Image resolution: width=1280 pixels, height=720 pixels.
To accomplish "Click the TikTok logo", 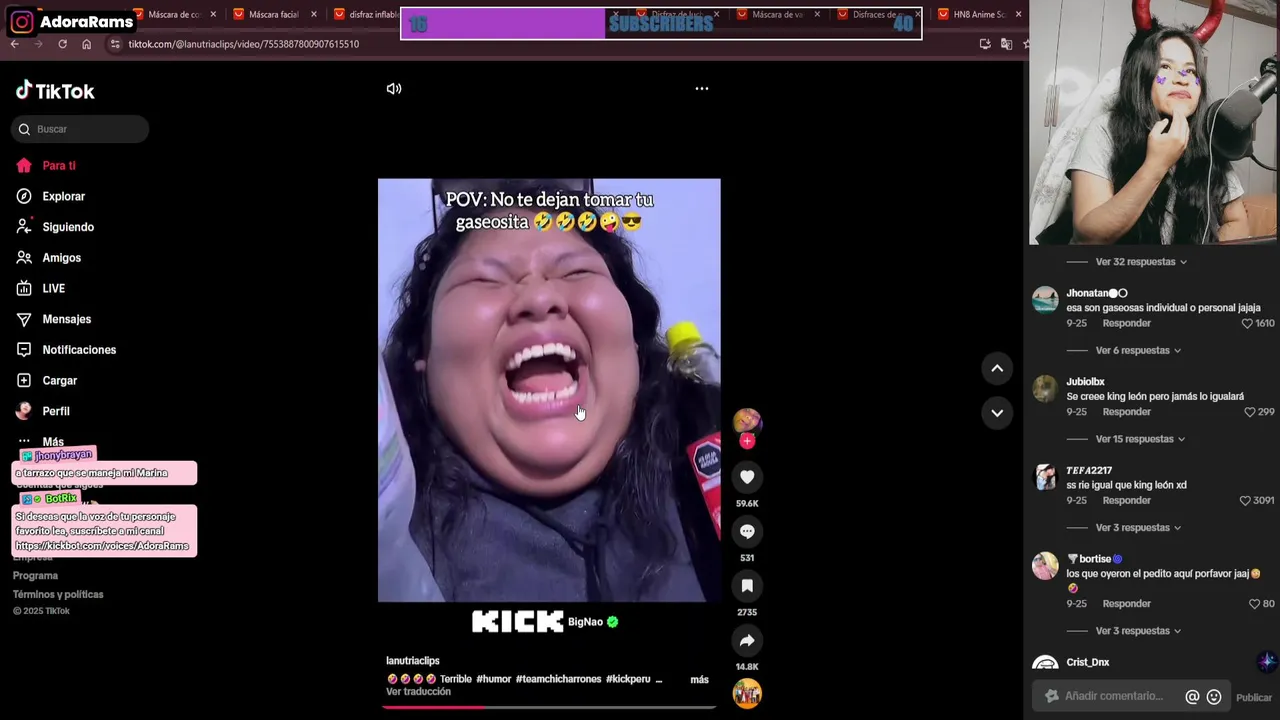I will (x=55, y=91).
